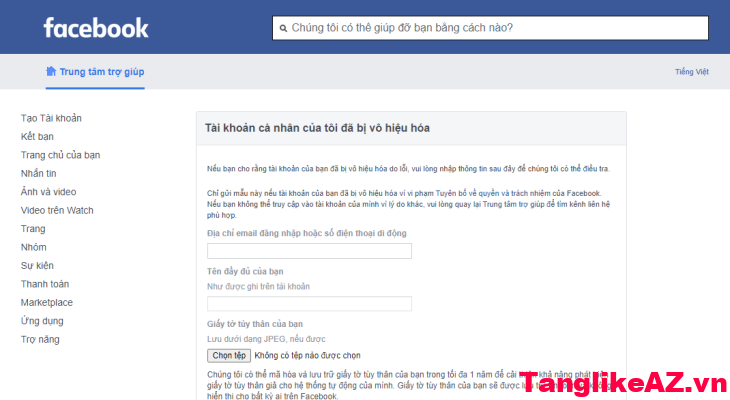This screenshot has width=730, height=400.
Task: Open Video trên Watch topic
Action: (x=57, y=210)
